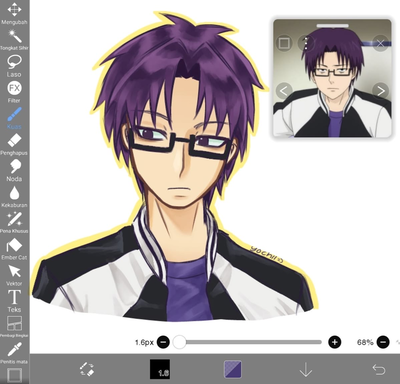Tap the back return arrow in bottom bar
This screenshot has width=400, height=384.
(x=379, y=369)
